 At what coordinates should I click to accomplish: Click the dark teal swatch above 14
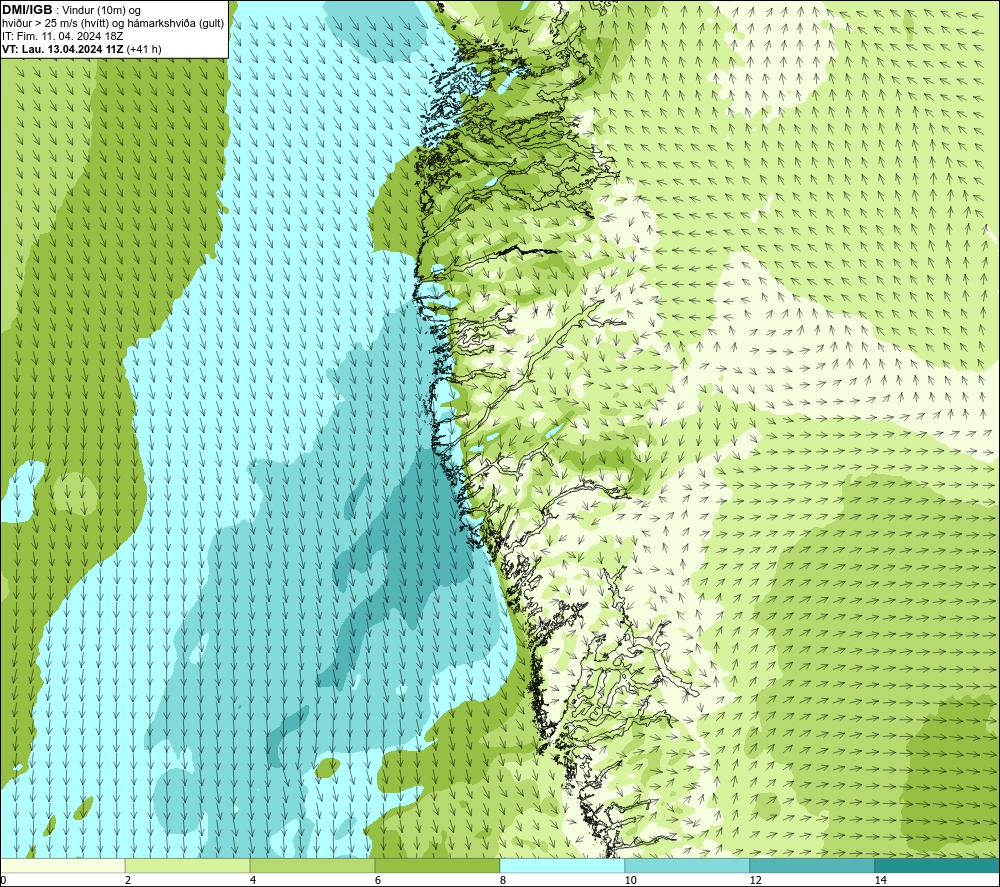click(937, 865)
